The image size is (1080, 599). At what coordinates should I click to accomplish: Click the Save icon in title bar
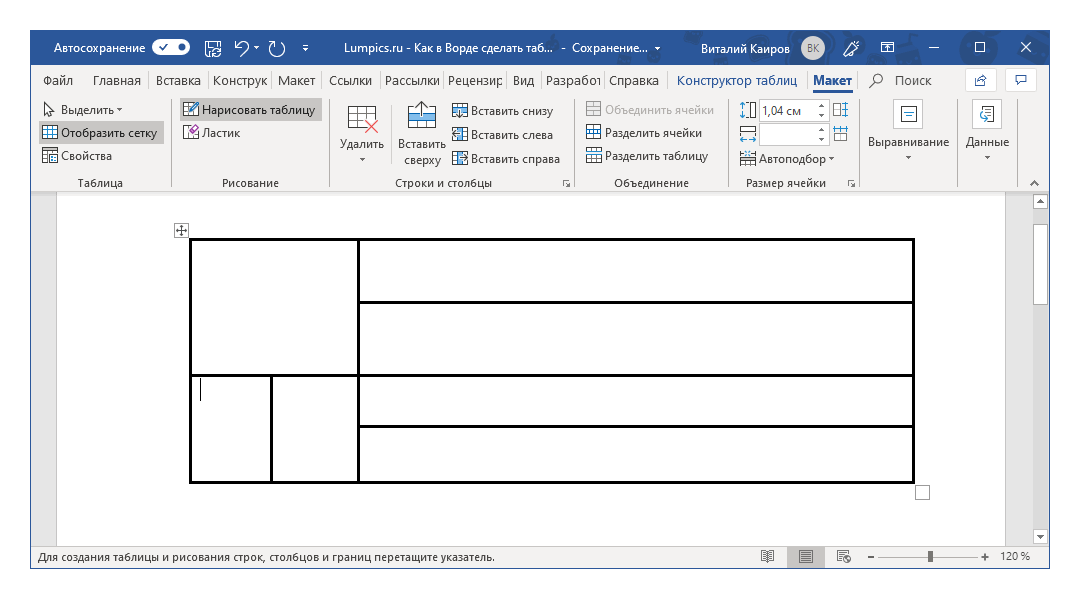coord(213,47)
